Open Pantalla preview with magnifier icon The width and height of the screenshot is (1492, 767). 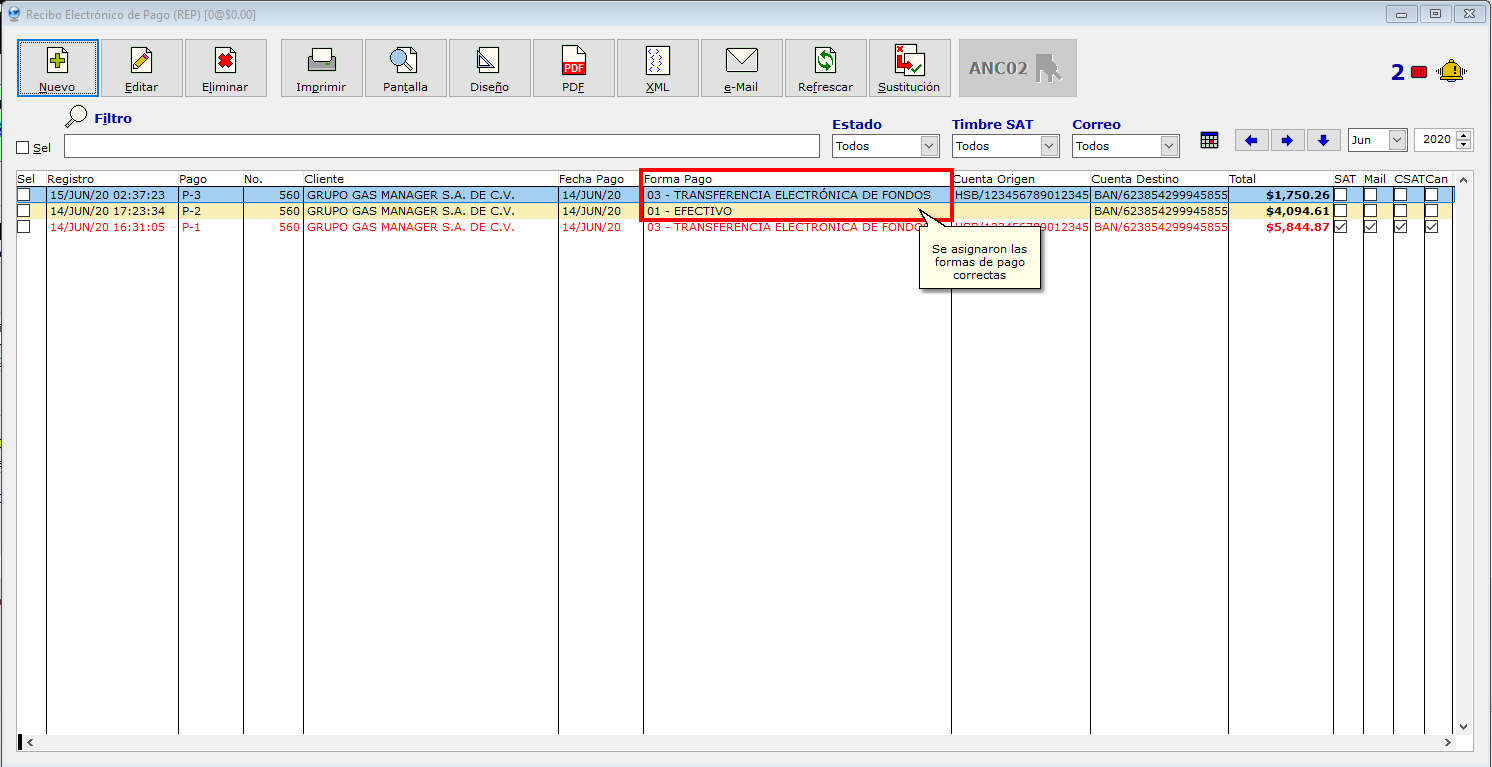(405, 62)
